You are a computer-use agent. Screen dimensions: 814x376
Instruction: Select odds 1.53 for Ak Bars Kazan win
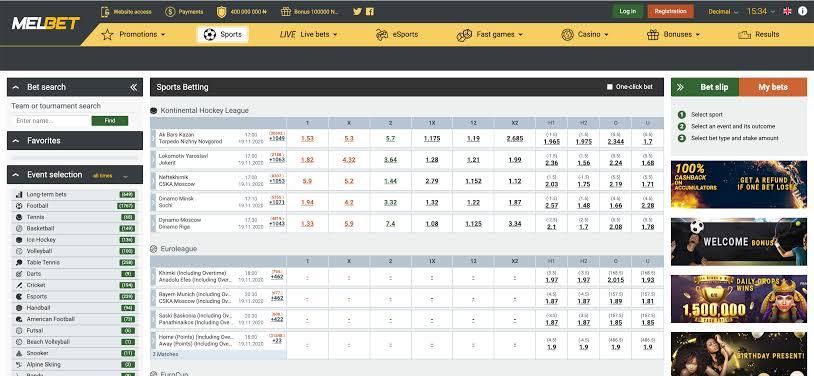(x=307, y=139)
